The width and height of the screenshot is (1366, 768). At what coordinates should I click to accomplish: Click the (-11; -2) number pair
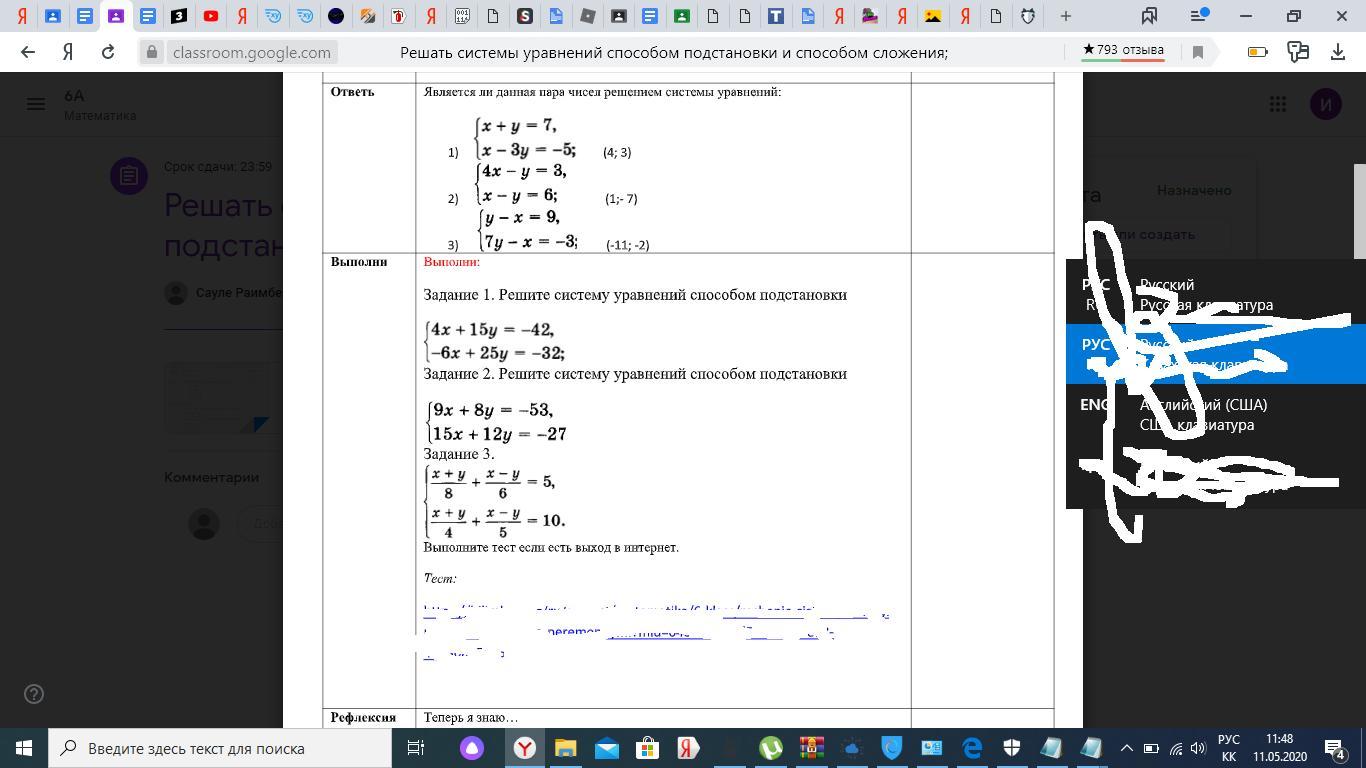pos(628,245)
